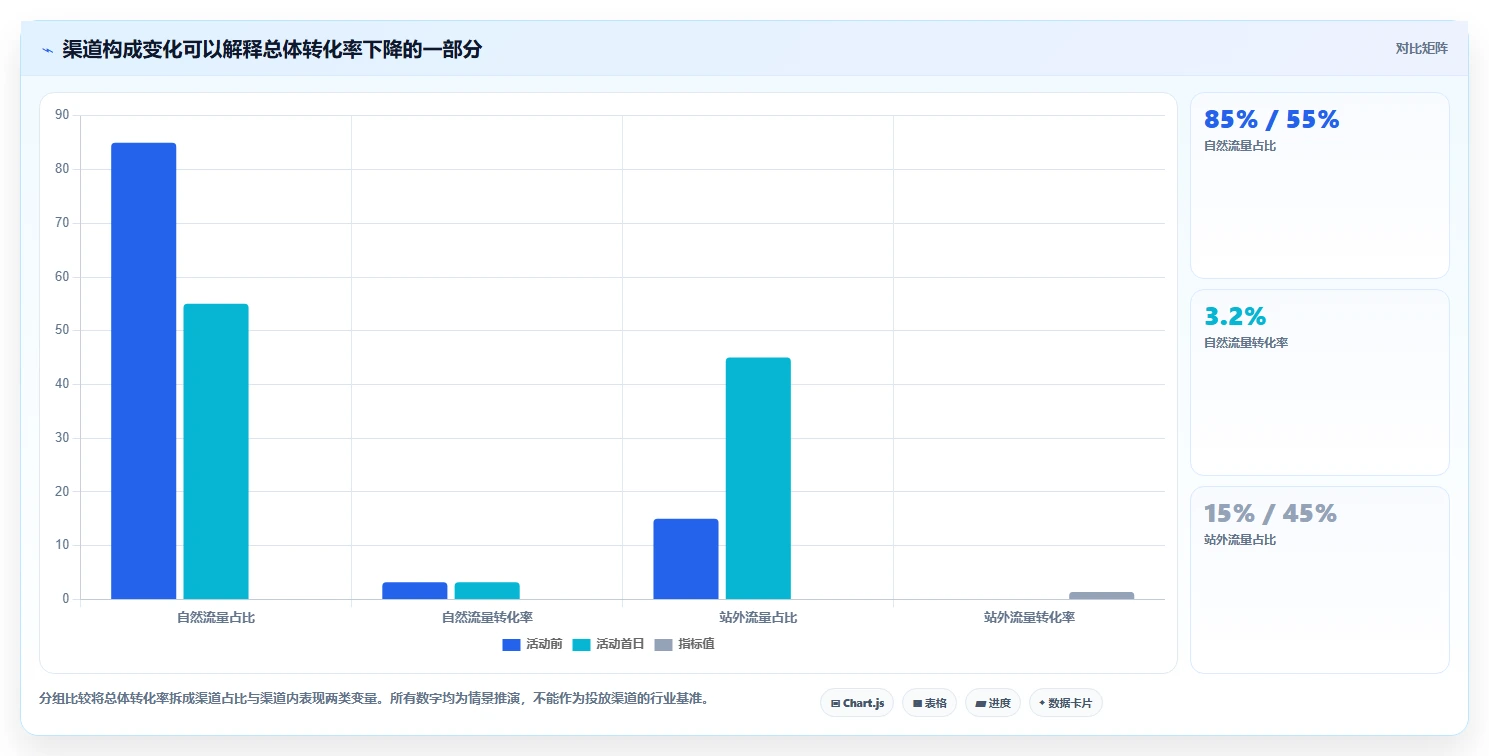
Task: Click the blue 活动前 bar for 站外流量占比
Action: [x=686, y=559]
